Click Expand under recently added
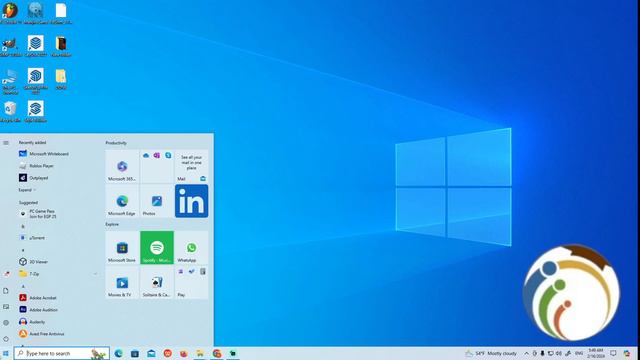The image size is (640, 360). coord(27,190)
